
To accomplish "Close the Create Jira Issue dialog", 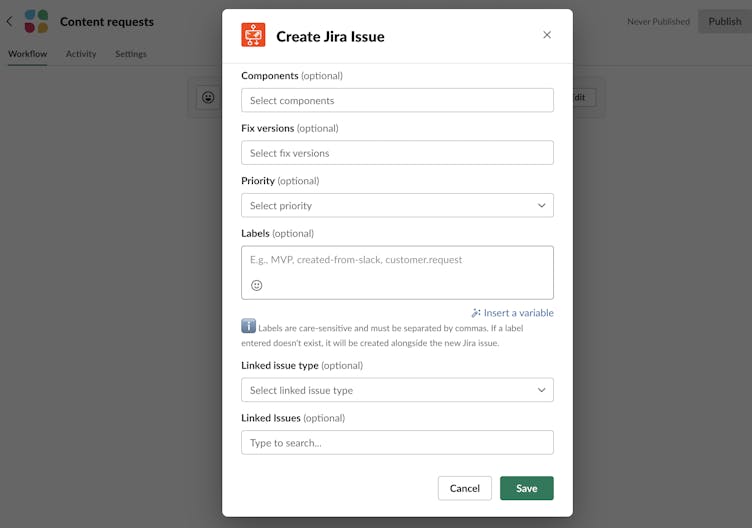I will coord(547,35).
